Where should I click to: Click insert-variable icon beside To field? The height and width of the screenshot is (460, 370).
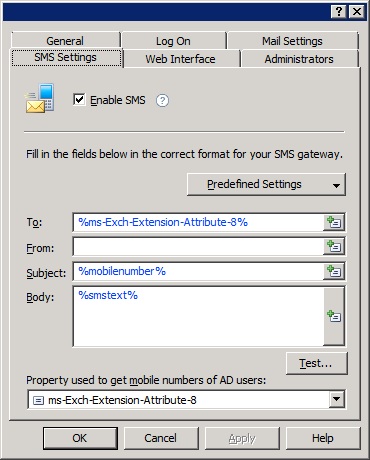334,222
